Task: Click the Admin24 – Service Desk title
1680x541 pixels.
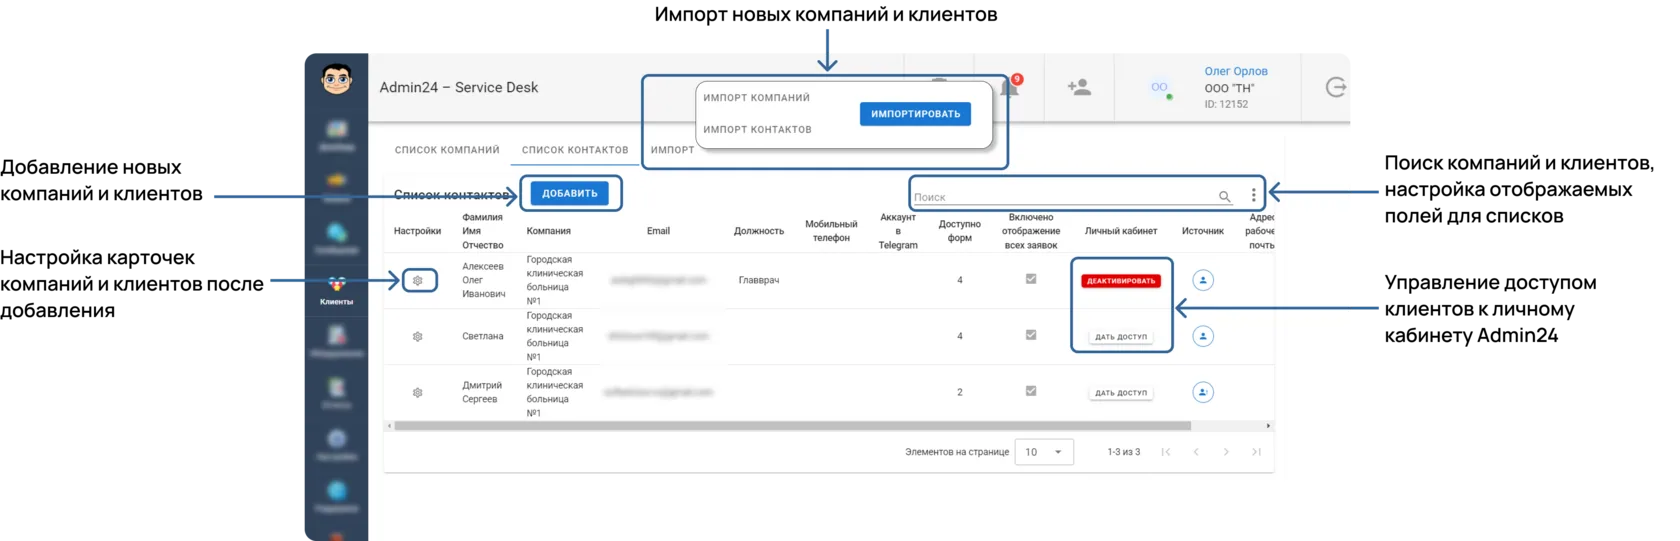Action: tap(459, 87)
